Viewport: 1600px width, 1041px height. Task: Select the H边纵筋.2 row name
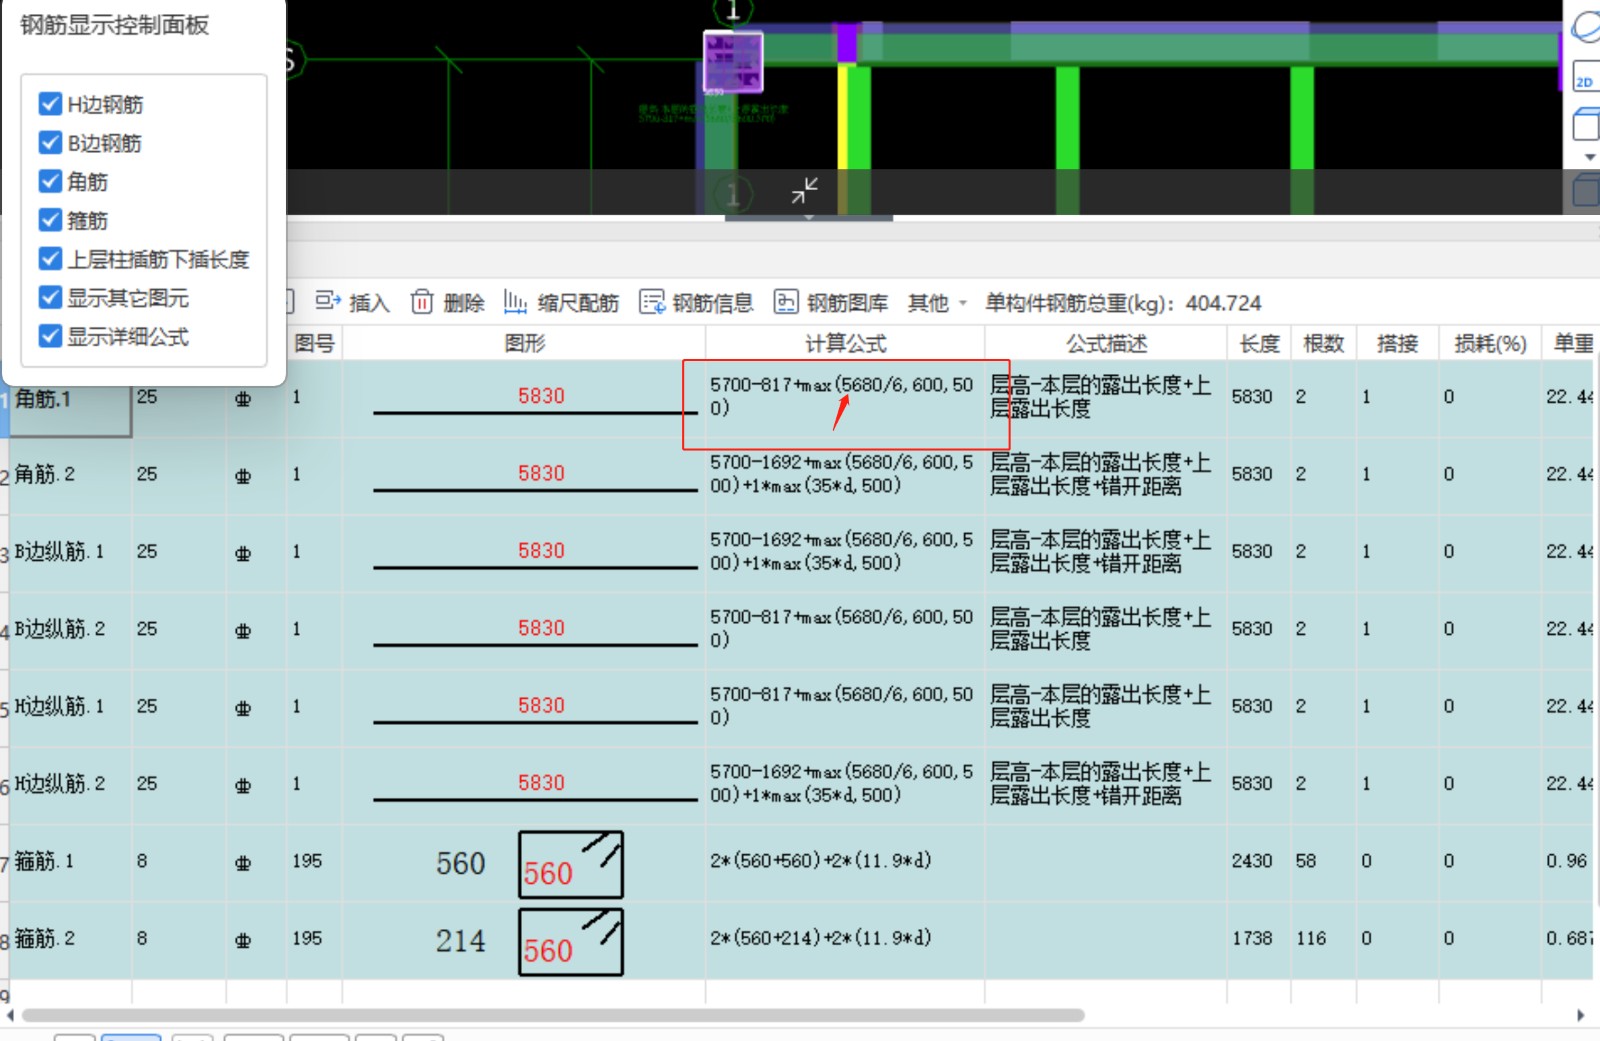coord(70,784)
